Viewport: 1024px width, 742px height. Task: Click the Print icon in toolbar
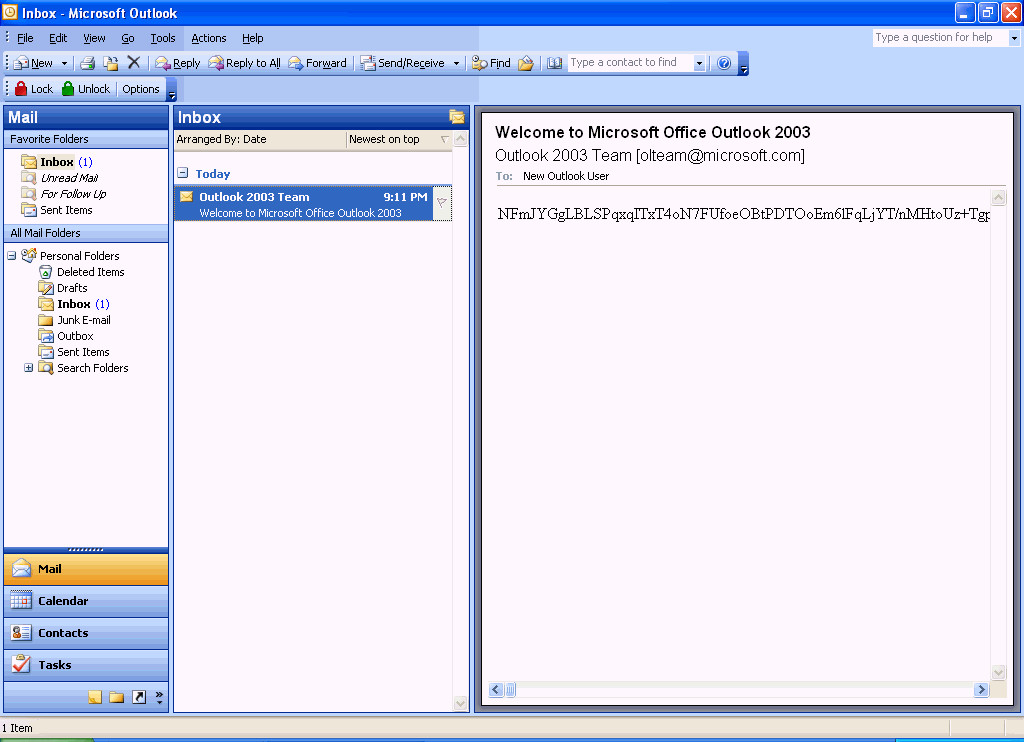[88, 63]
